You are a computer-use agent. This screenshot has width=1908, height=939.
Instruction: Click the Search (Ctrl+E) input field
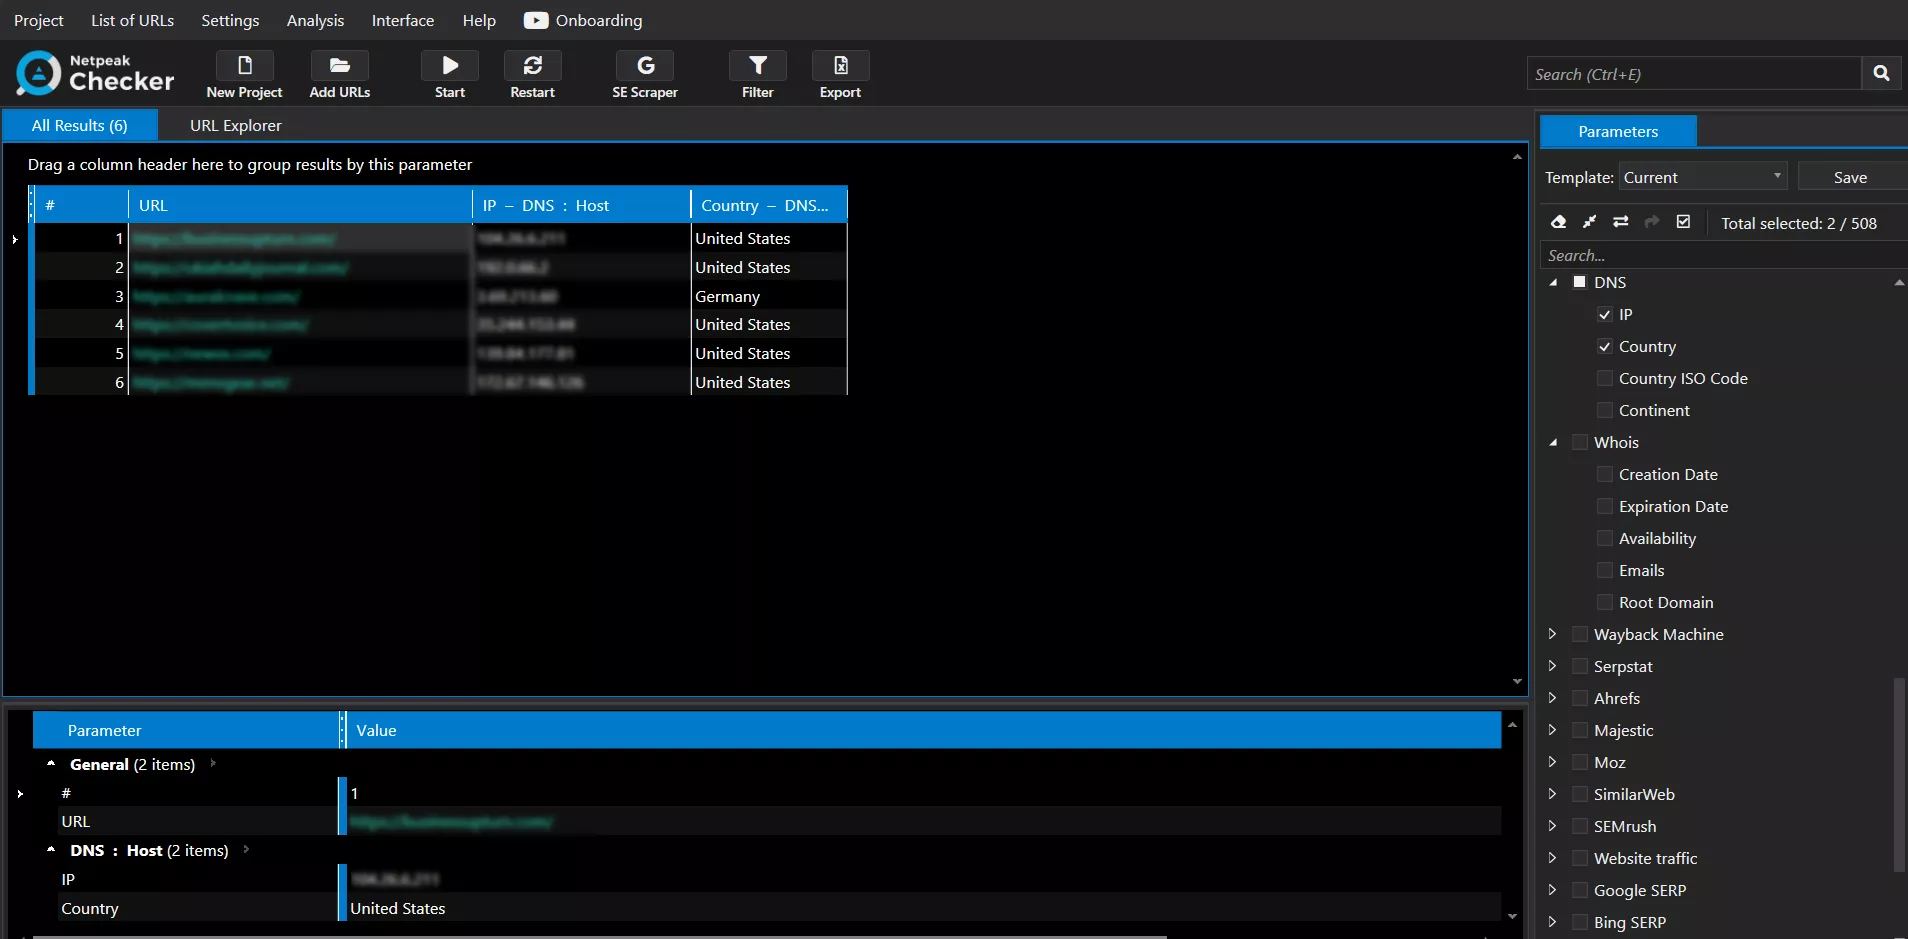tap(1694, 73)
